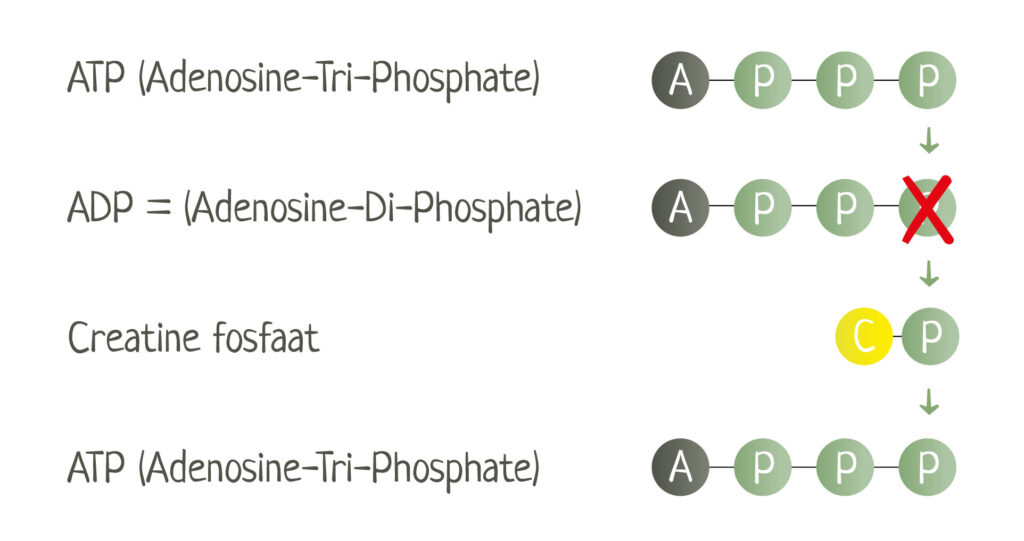Click the dark A circle in top row

680,80
